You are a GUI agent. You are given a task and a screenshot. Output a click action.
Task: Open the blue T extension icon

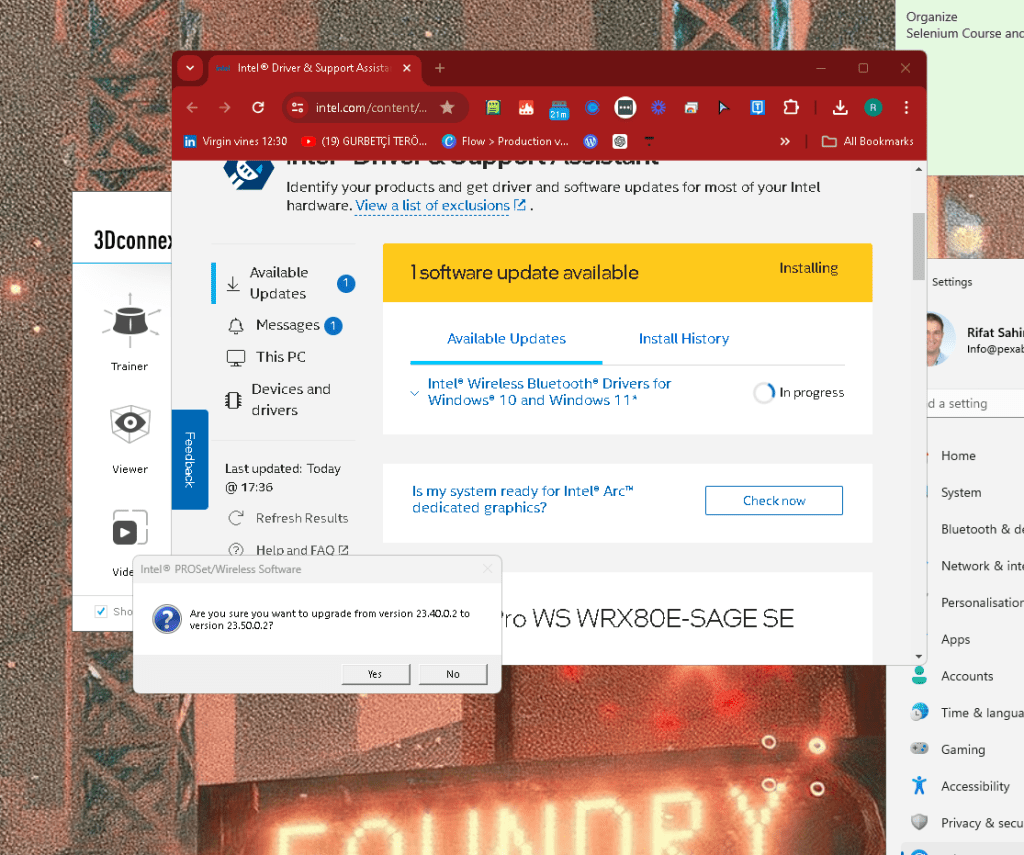pos(758,107)
